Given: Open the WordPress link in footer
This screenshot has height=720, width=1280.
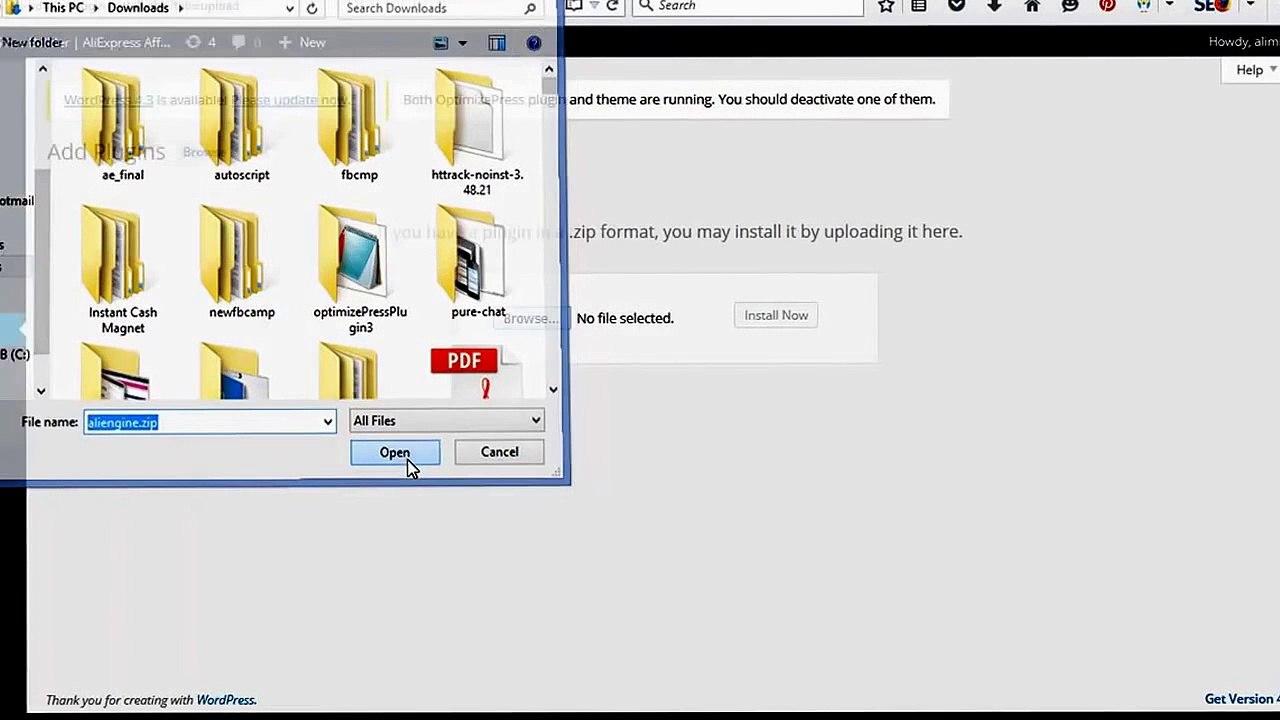Looking at the screenshot, I should [226, 700].
